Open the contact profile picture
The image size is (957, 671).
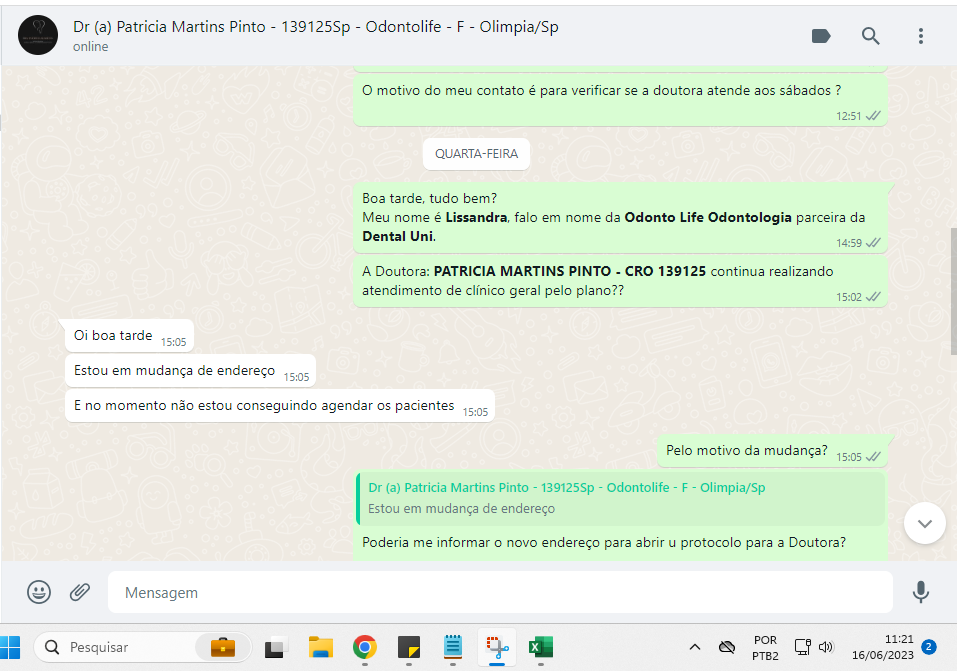click(x=38, y=35)
